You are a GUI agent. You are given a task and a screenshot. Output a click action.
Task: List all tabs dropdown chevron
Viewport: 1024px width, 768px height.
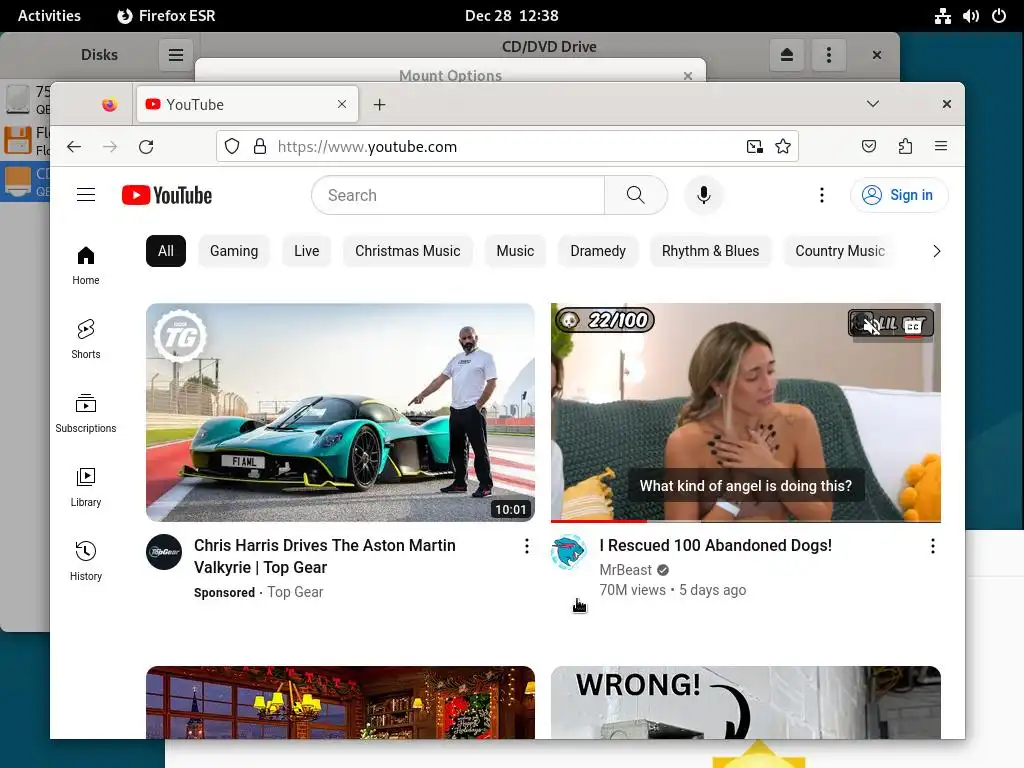tap(872, 104)
